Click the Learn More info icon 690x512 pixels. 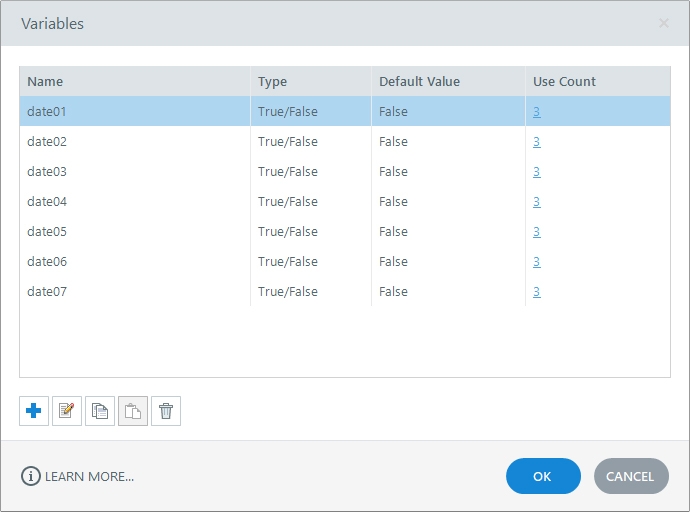coord(31,476)
